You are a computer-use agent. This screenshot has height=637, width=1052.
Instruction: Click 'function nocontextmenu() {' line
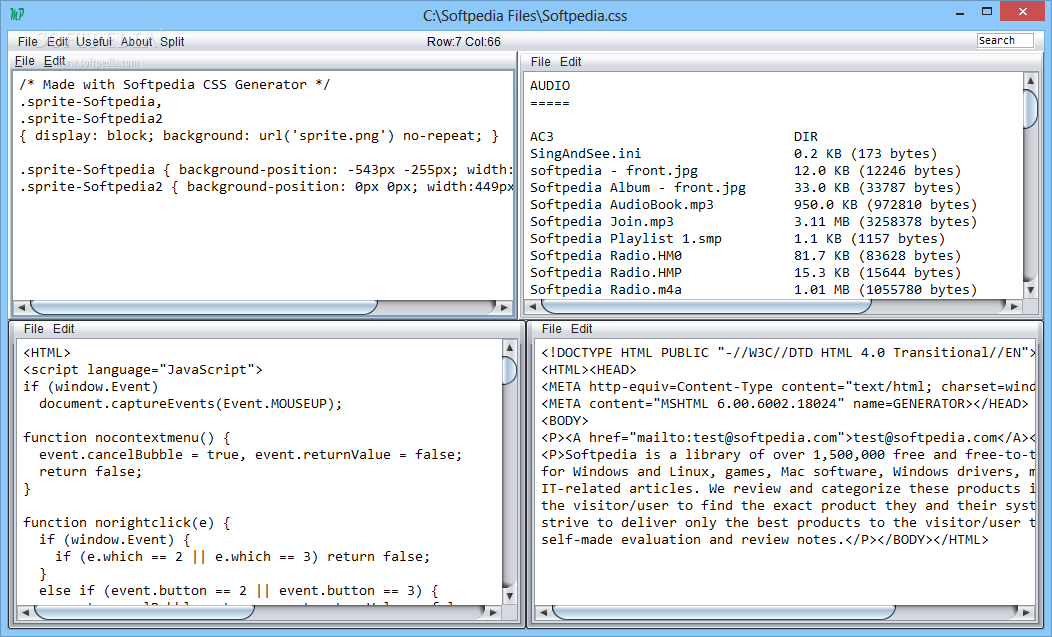click(127, 438)
